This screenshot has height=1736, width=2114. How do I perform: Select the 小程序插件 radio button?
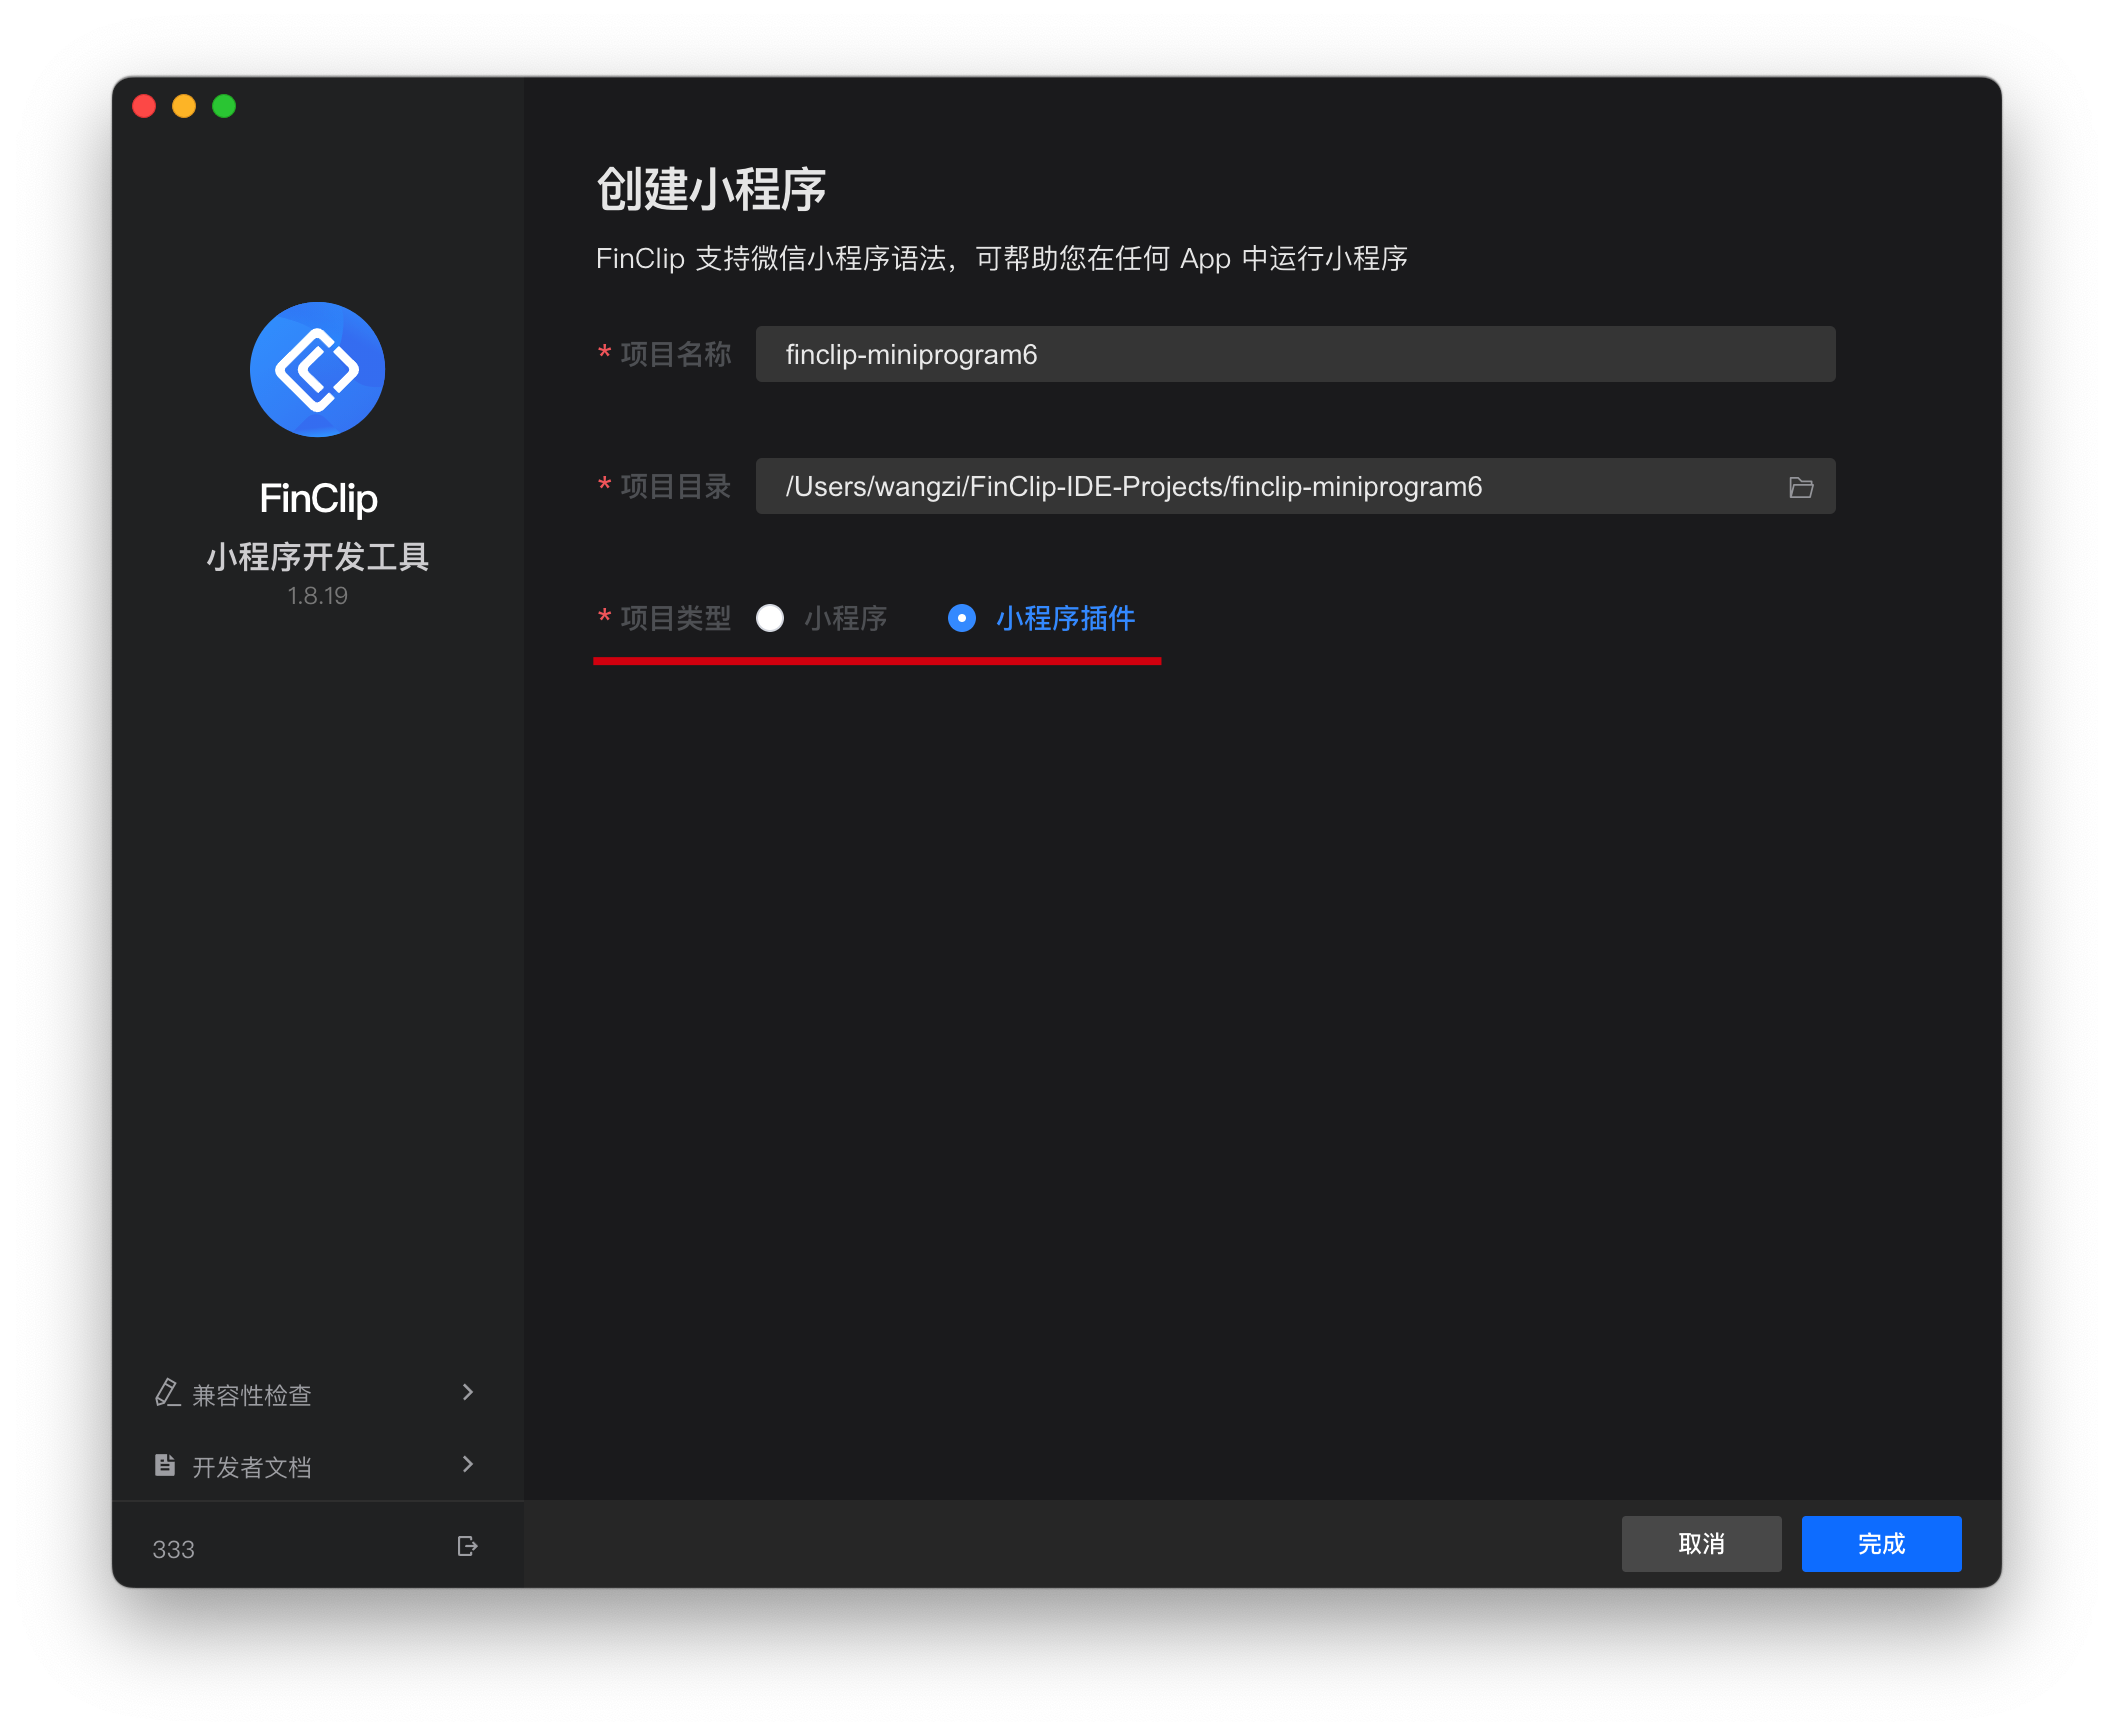point(961,618)
